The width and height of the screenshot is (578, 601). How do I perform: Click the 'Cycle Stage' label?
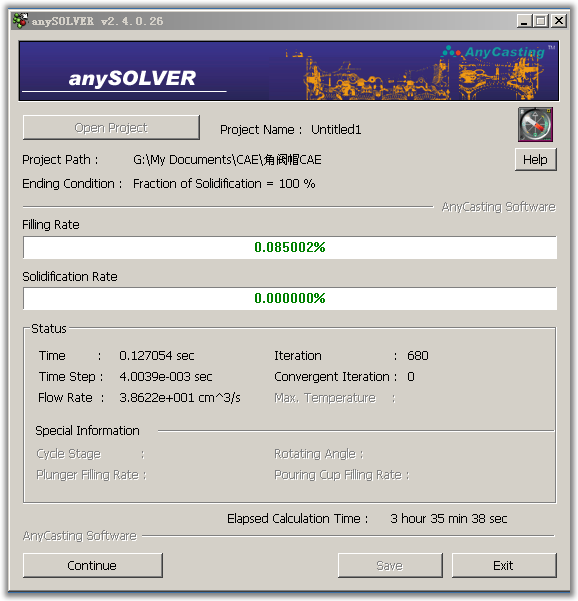pyautogui.click(x=69, y=454)
